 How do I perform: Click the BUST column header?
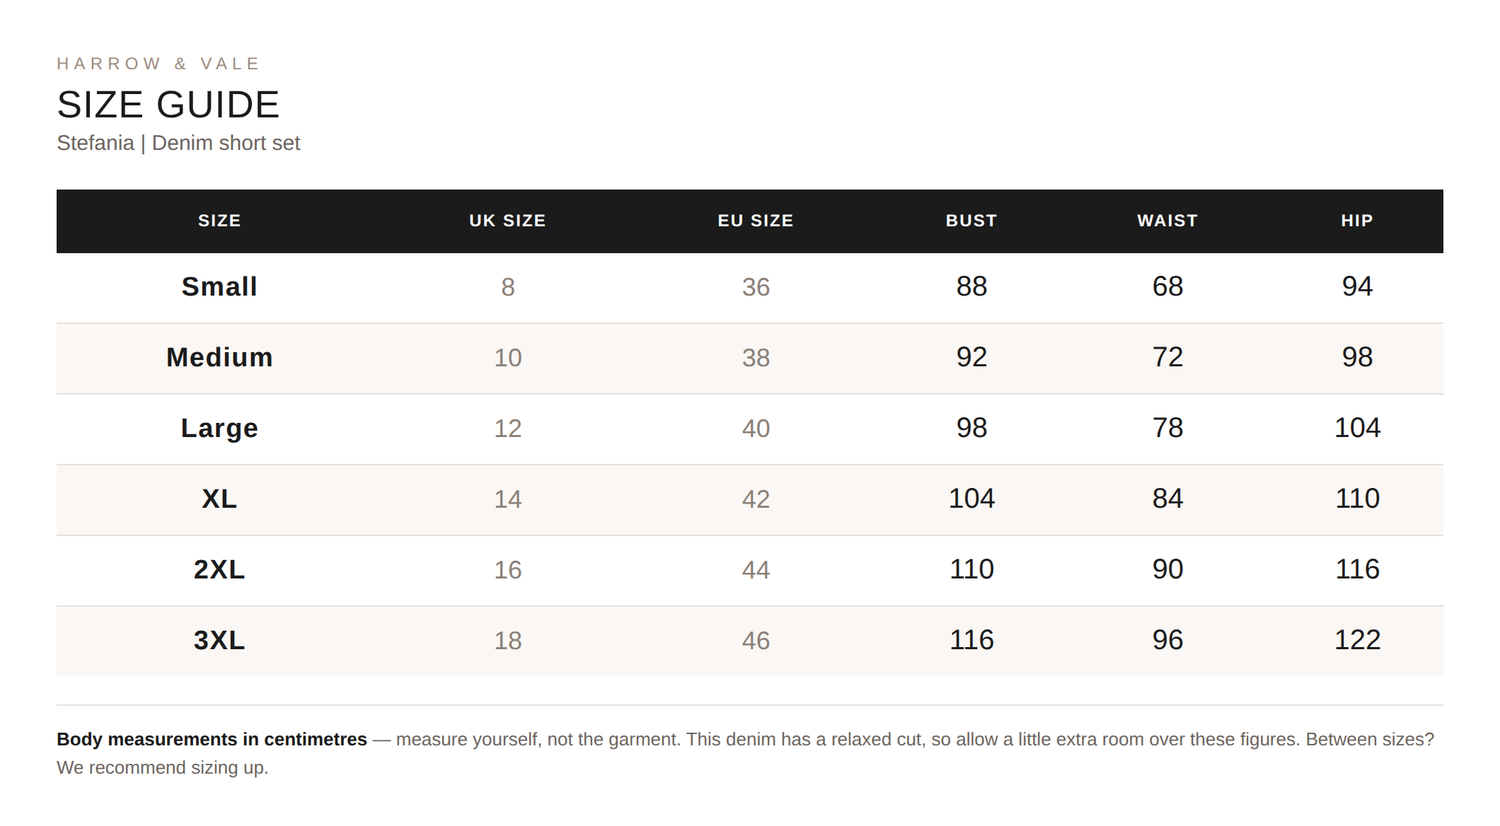point(971,221)
